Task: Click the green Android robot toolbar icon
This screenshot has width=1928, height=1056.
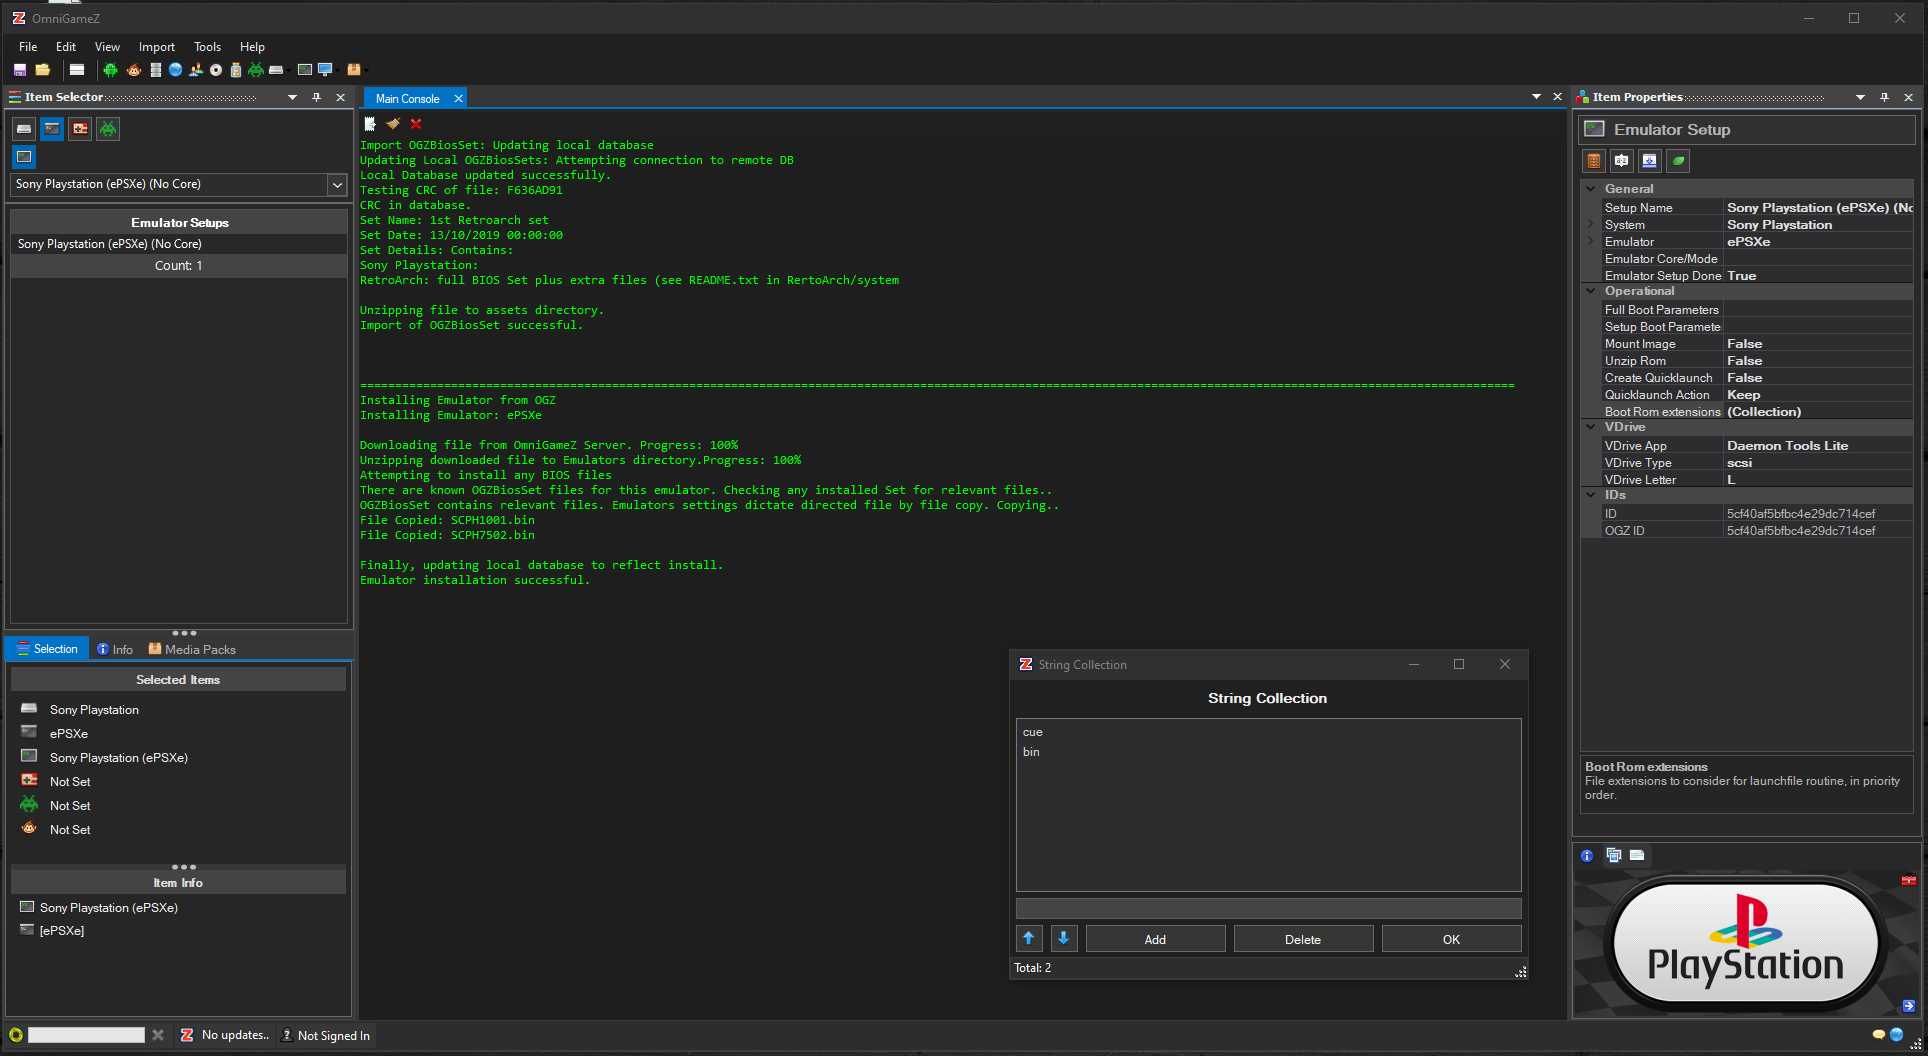Action: [x=110, y=70]
